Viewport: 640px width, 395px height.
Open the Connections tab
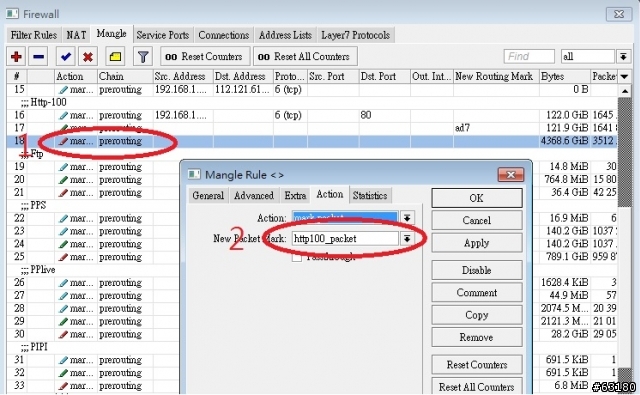(224, 35)
